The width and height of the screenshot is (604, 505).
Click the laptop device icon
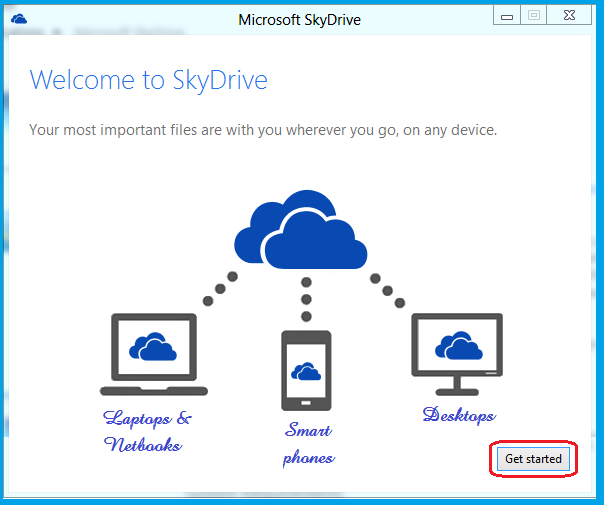point(154,354)
